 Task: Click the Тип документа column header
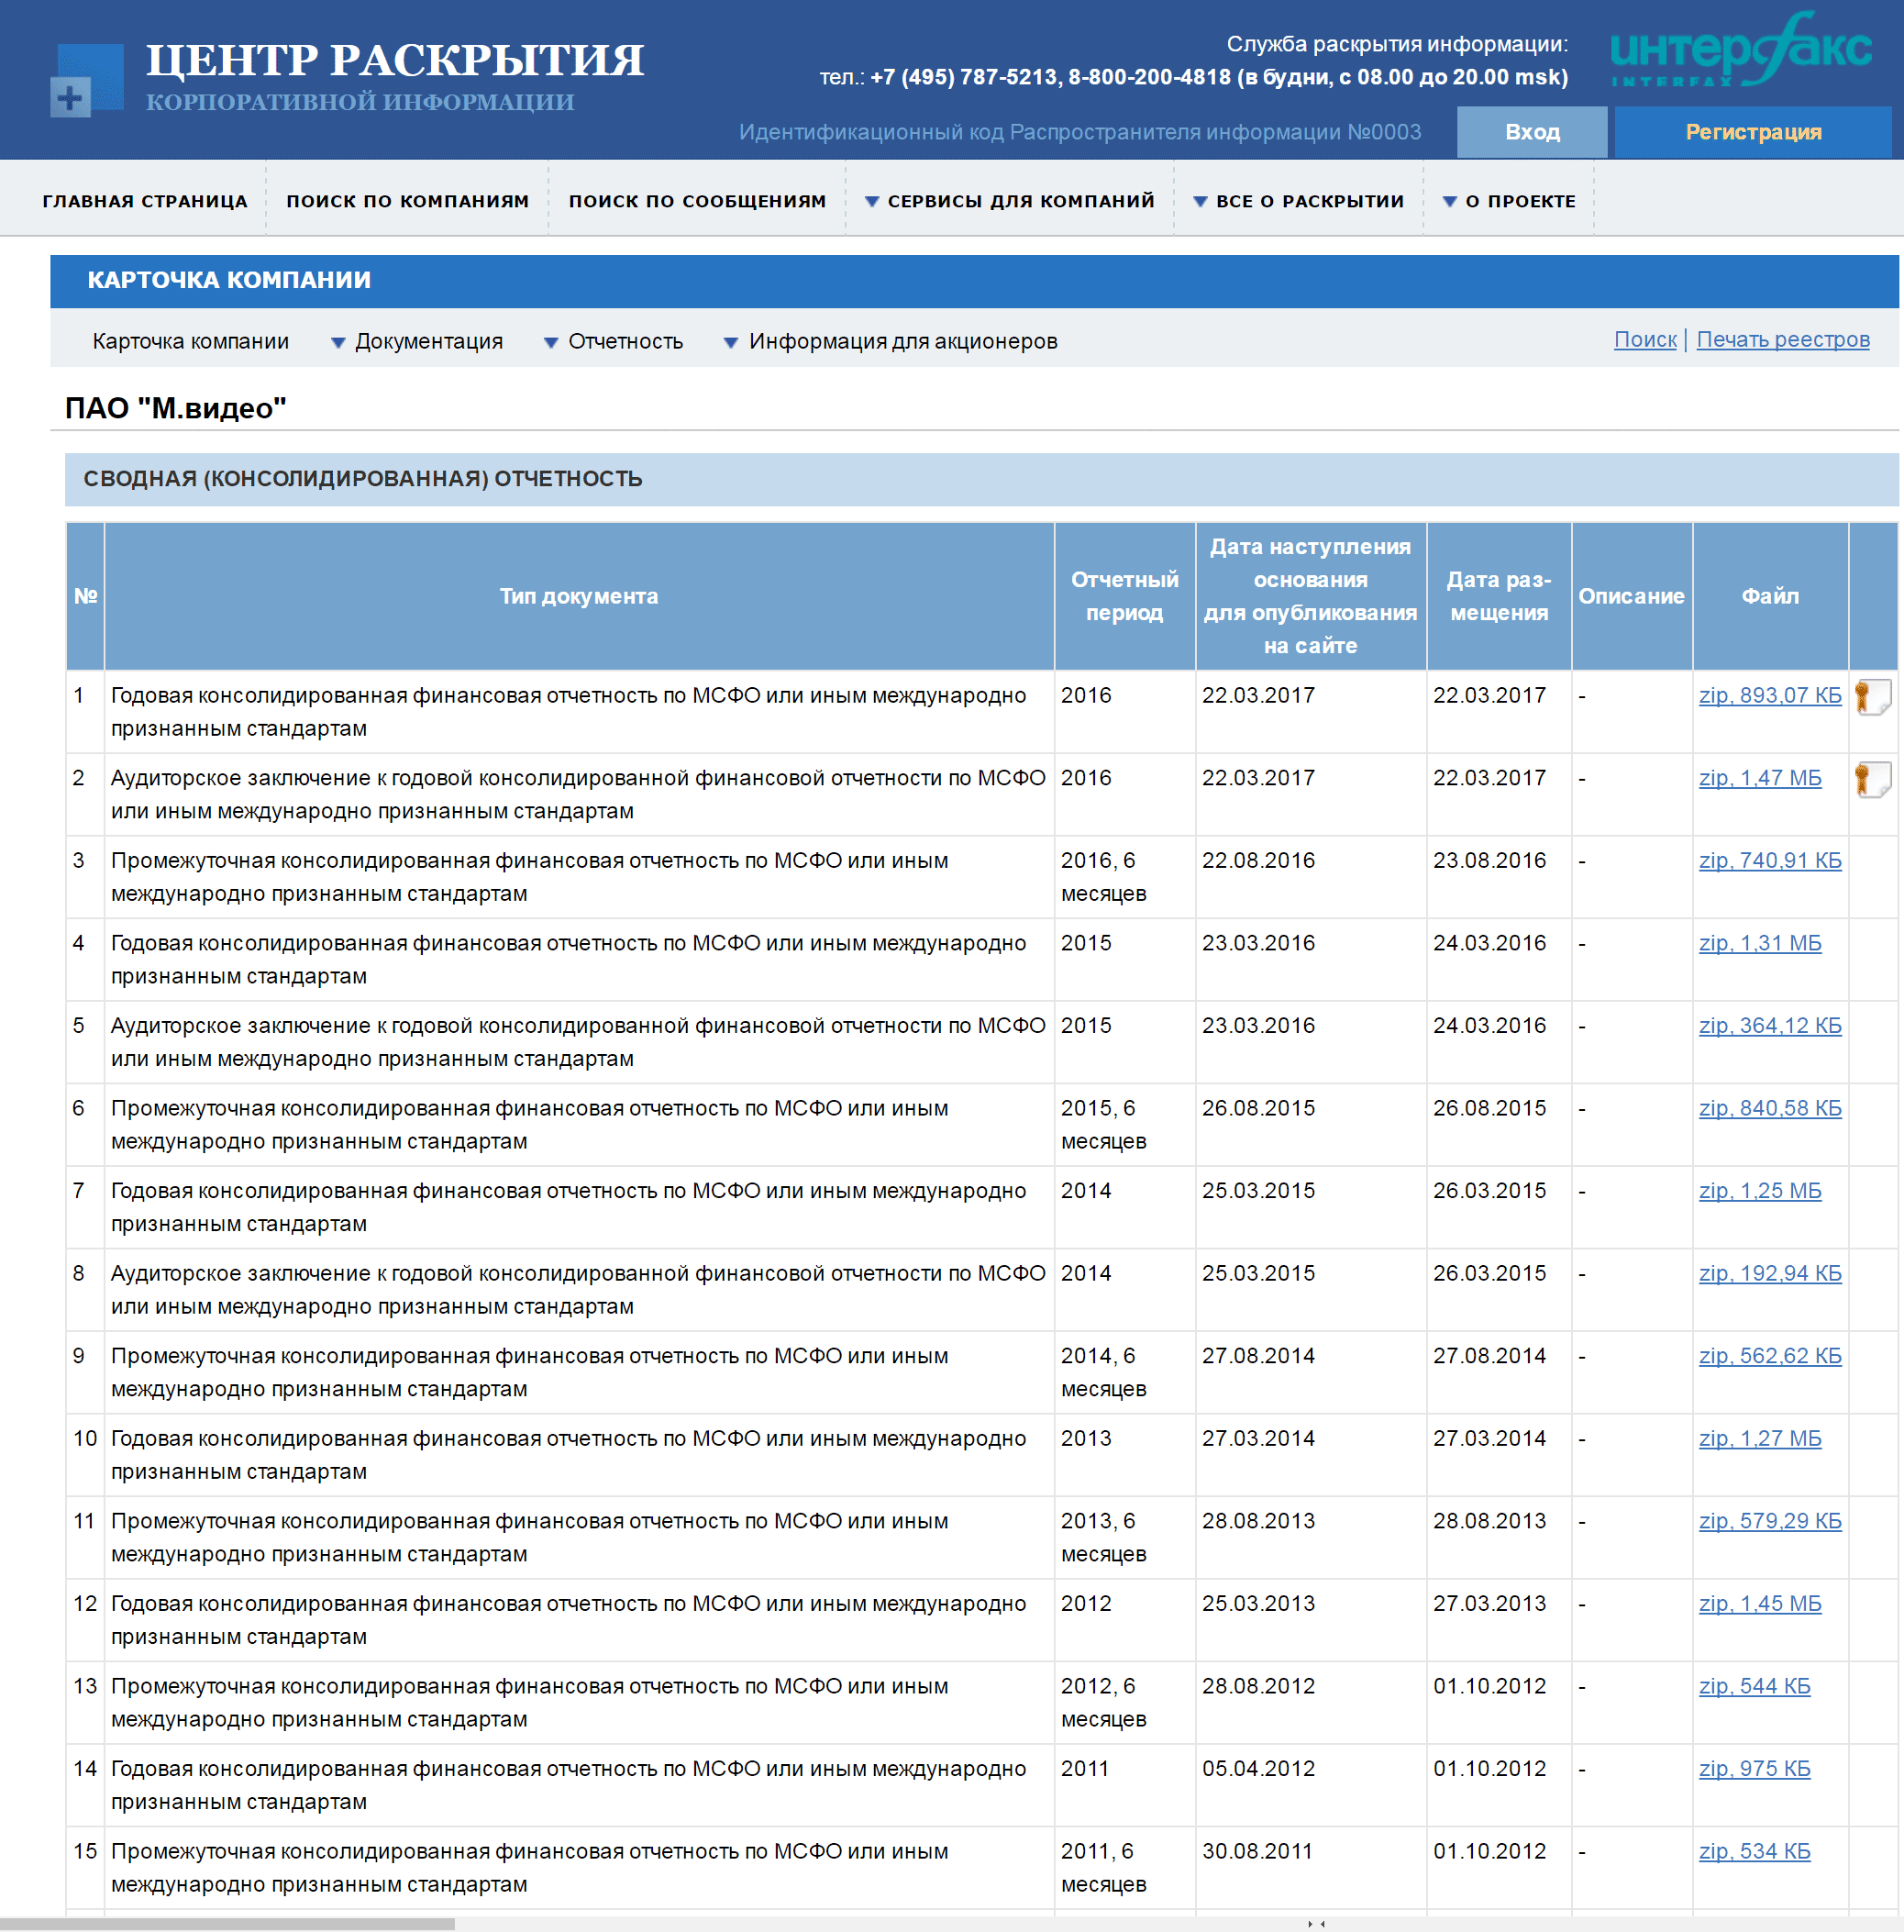(x=579, y=597)
